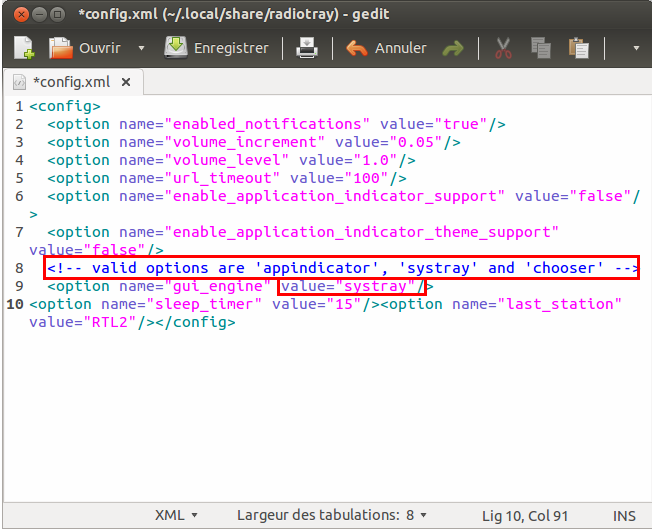Viewport: 652px width, 529px height.
Task: Click the value="100" text on line 5
Action: pos(339,178)
